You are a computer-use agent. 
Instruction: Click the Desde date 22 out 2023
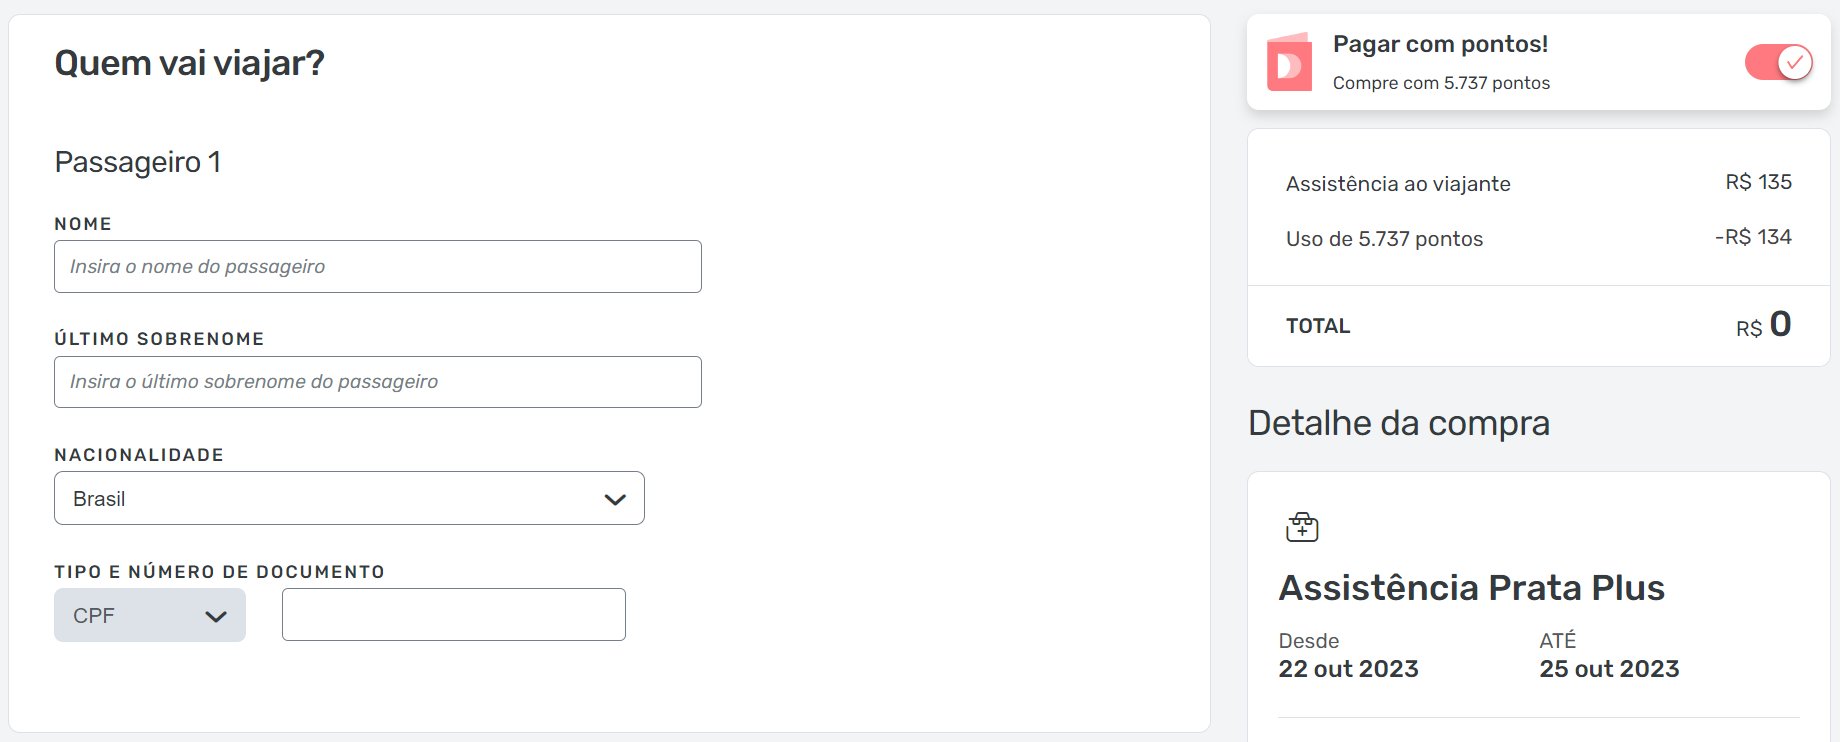pos(1348,669)
